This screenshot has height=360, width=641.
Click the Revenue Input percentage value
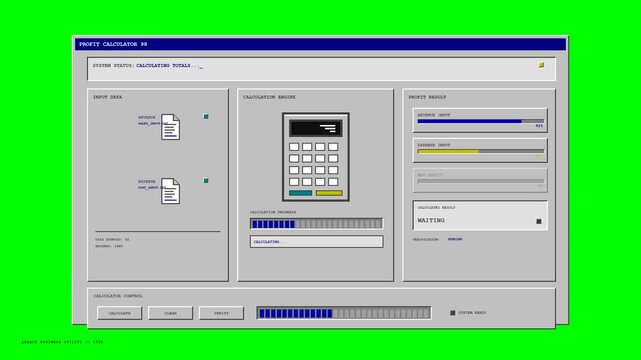click(540, 126)
